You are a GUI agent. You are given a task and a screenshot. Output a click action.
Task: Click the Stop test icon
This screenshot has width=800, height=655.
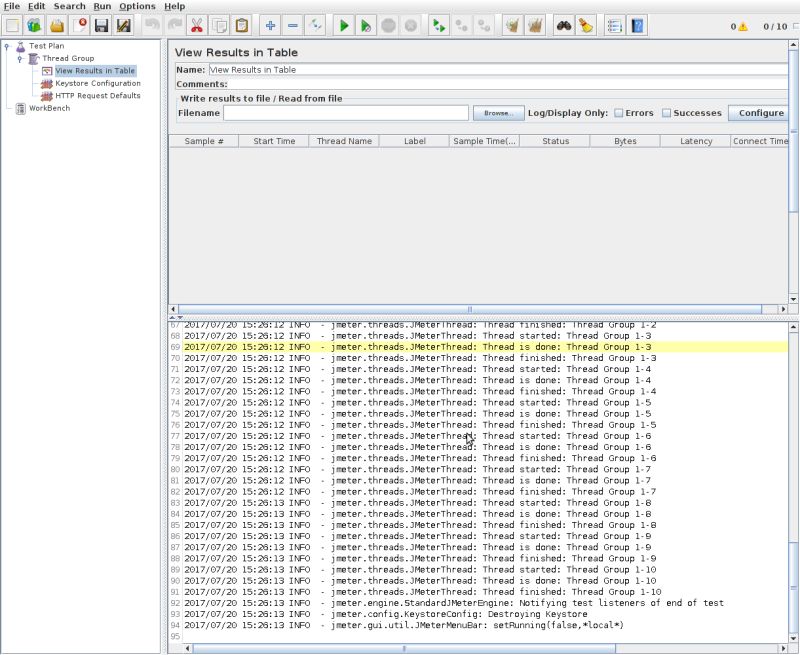(x=389, y=26)
